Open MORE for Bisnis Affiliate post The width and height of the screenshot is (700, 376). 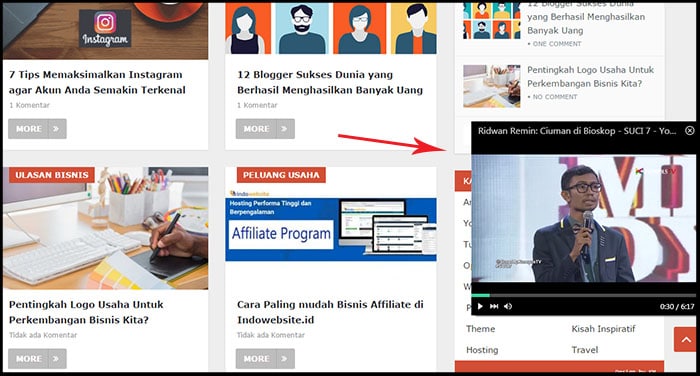[x=265, y=359]
